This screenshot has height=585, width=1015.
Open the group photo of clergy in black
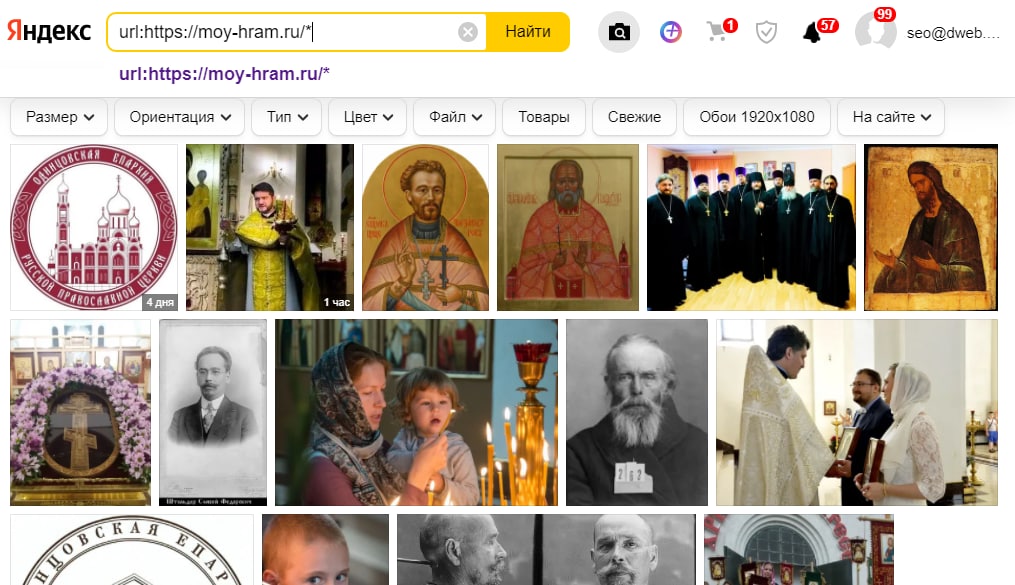[x=751, y=227]
